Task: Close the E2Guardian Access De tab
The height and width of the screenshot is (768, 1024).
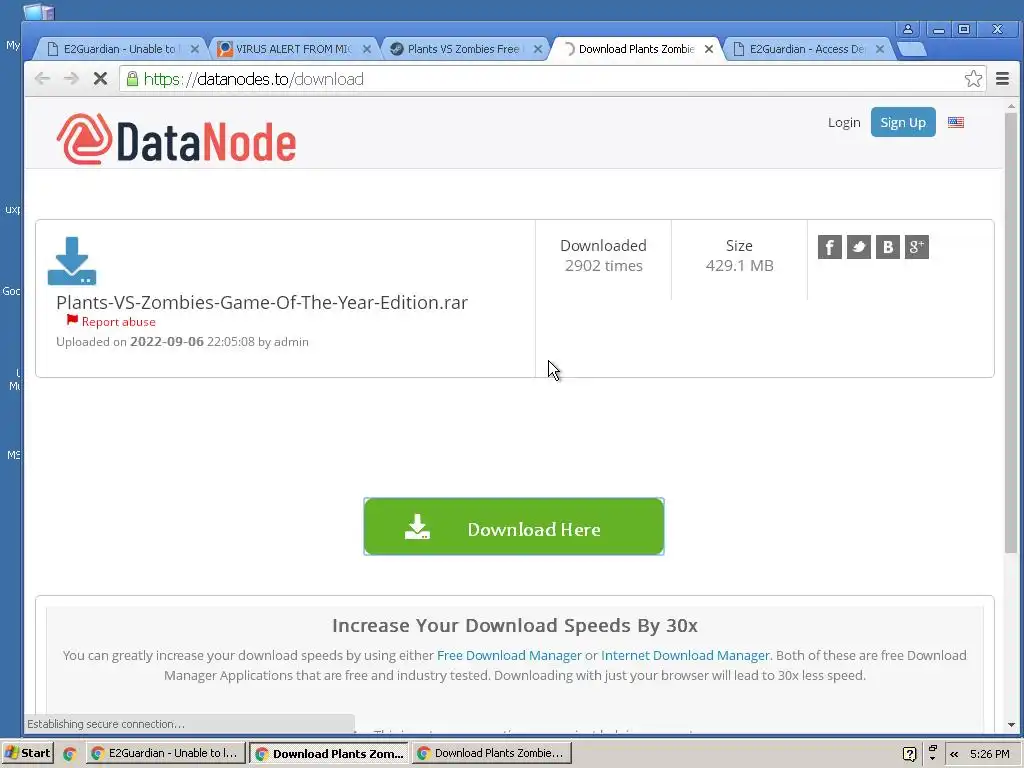Action: 880,49
